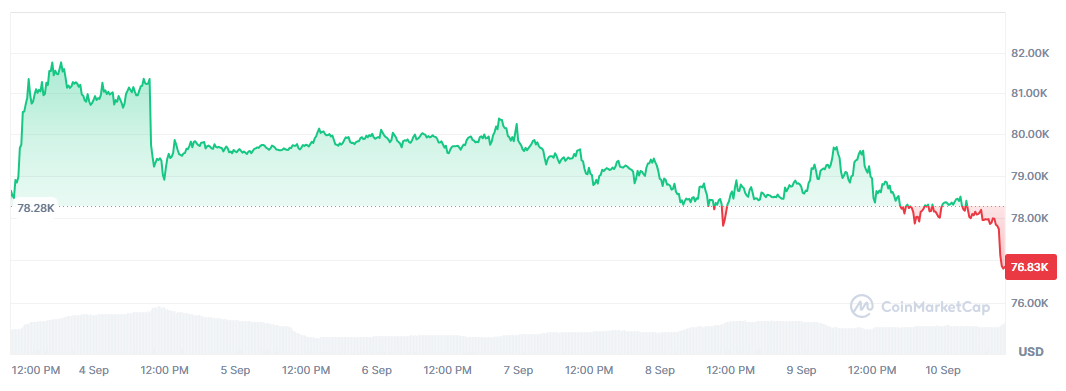Click the CoinMarketCap watermark logo icon
Viewport: 1066px width, 391px height.
click(862, 307)
